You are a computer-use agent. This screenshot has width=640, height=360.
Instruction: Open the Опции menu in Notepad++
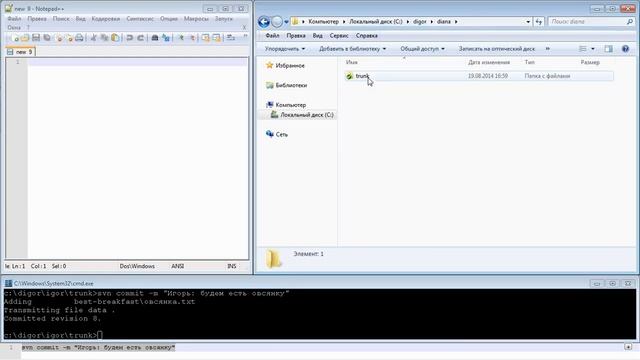(169, 19)
